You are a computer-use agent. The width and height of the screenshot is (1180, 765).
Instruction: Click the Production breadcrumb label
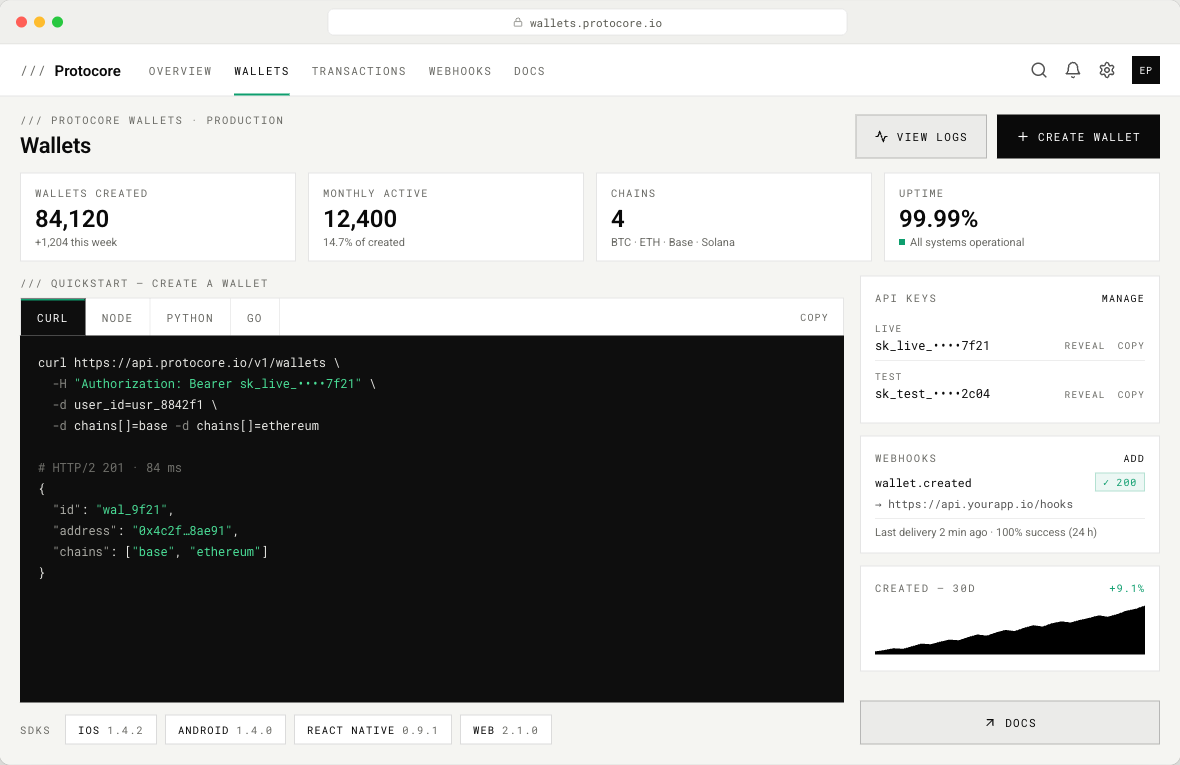click(245, 120)
